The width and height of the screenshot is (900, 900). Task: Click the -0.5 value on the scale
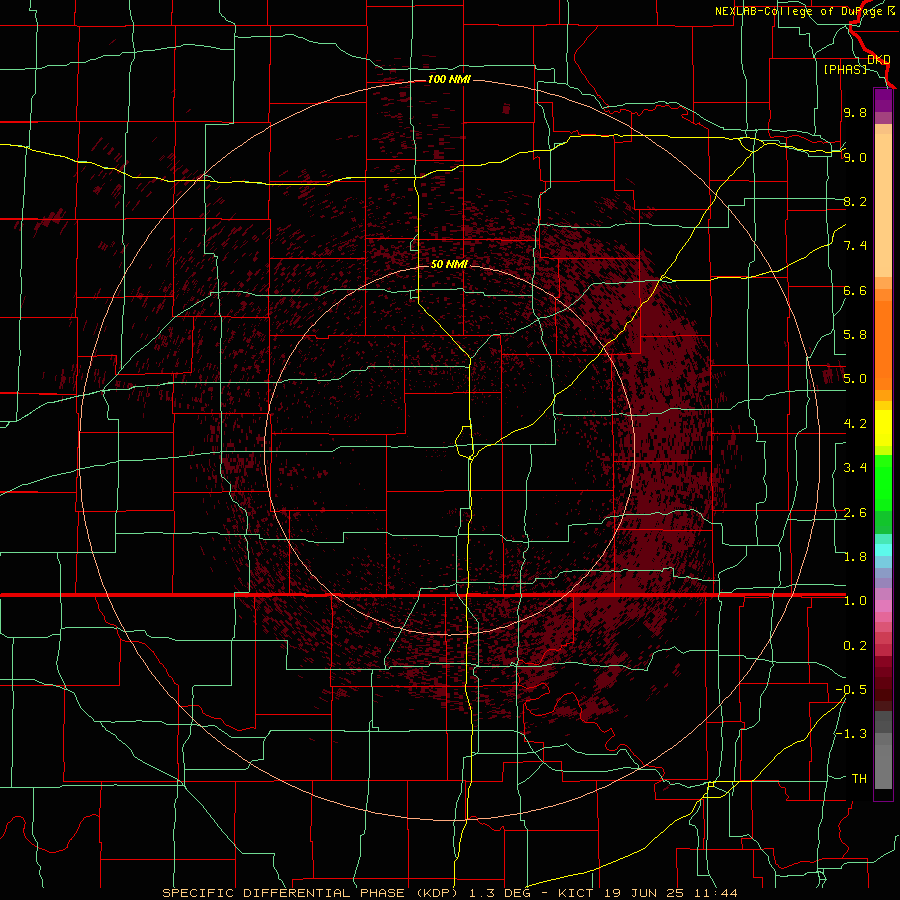point(851,690)
